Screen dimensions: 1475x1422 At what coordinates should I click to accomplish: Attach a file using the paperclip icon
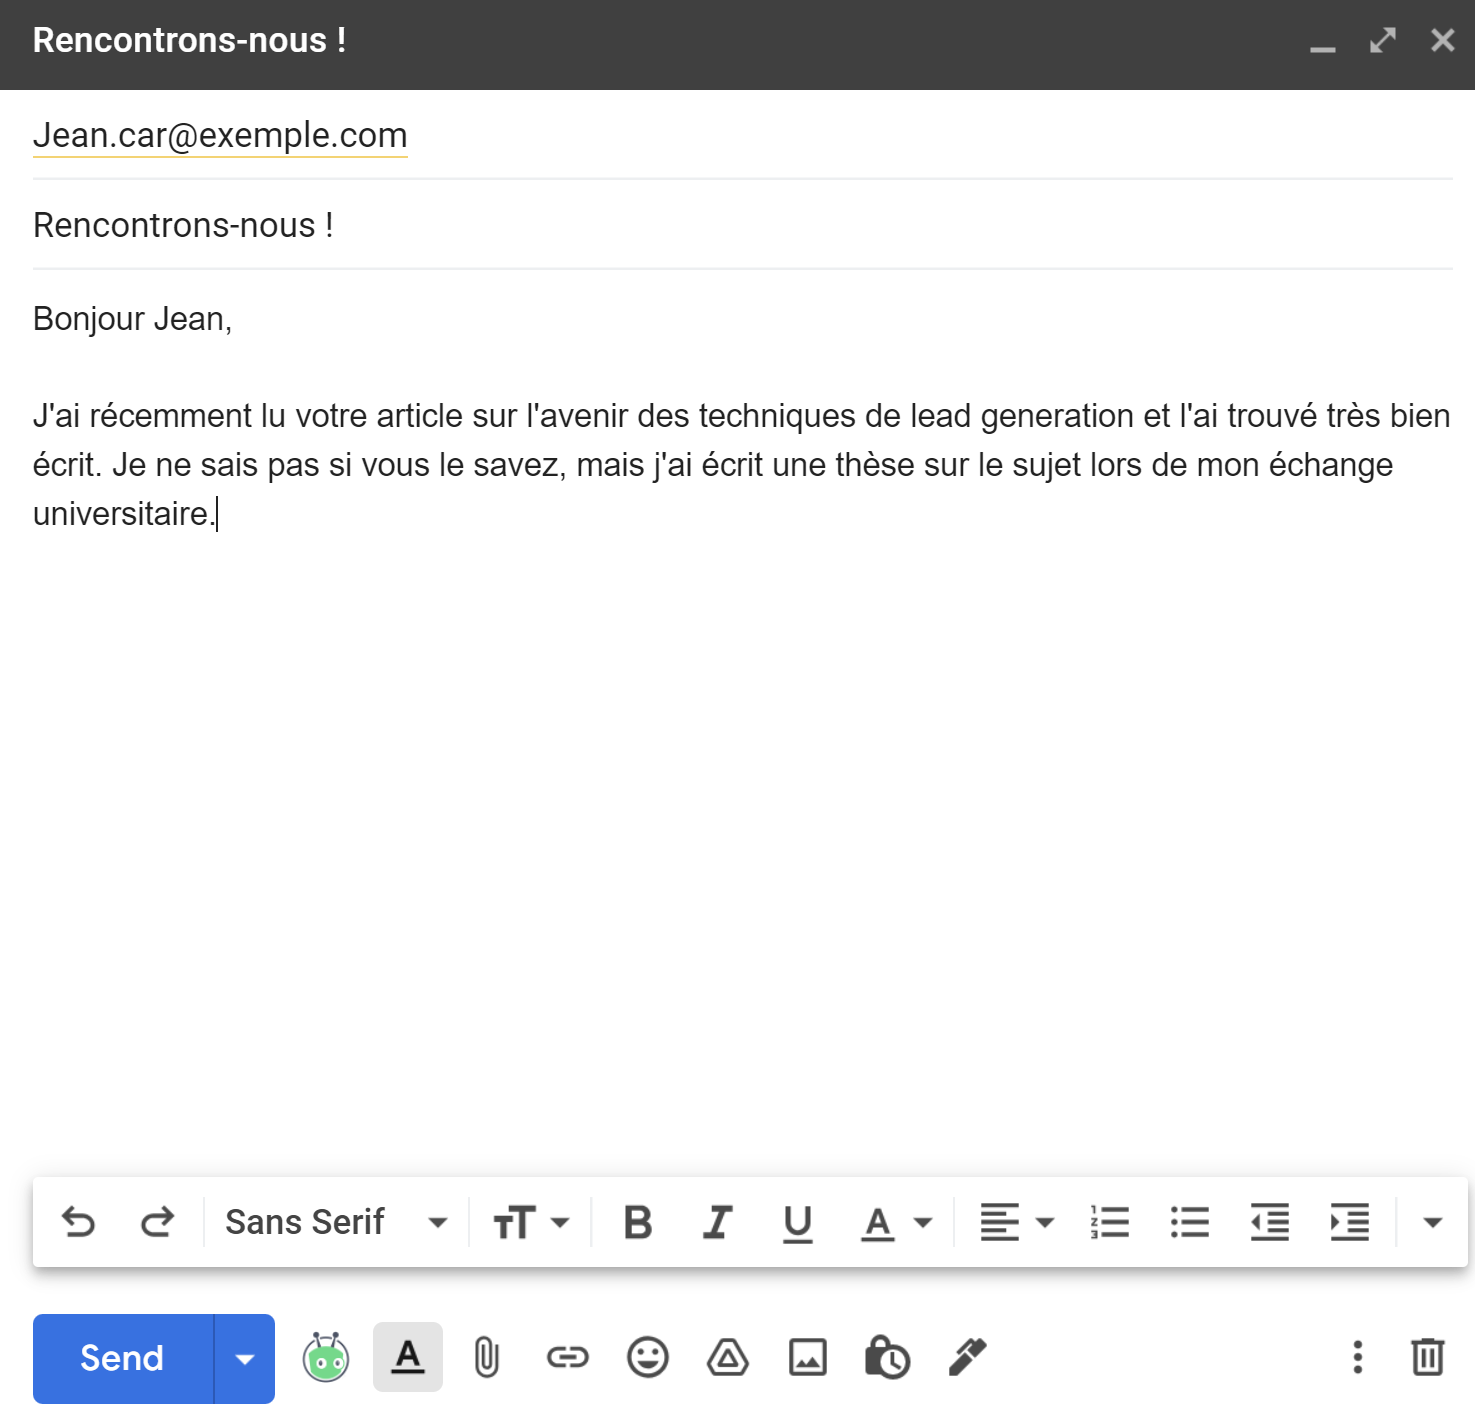487,1358
